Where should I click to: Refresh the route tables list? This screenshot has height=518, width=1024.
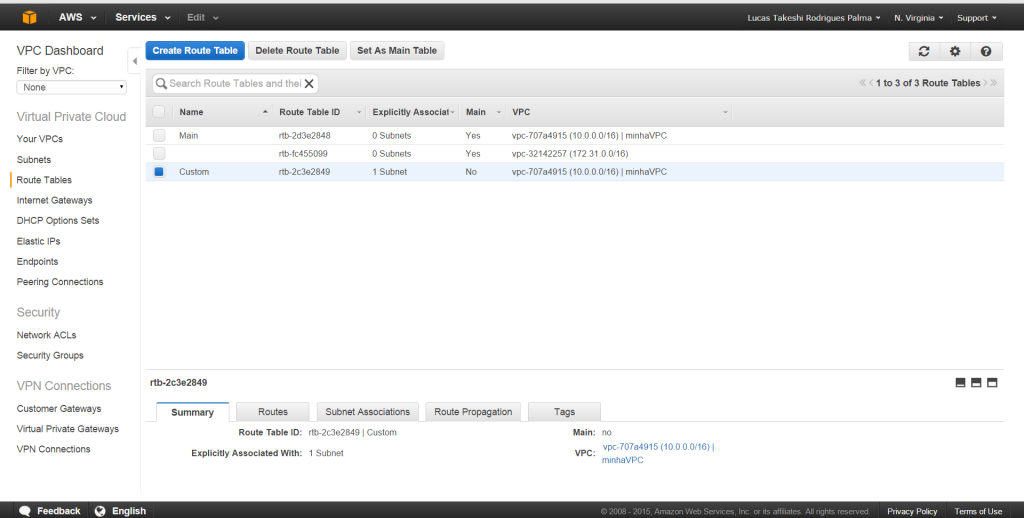coord(924,51)
